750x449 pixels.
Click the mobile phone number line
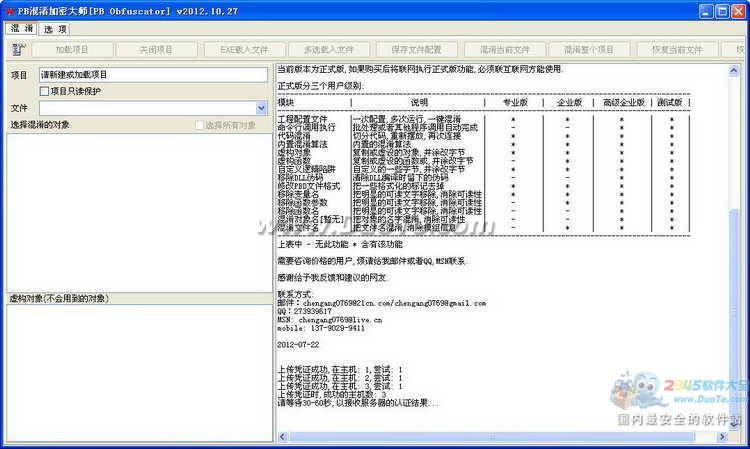click(x=321, y=328)
